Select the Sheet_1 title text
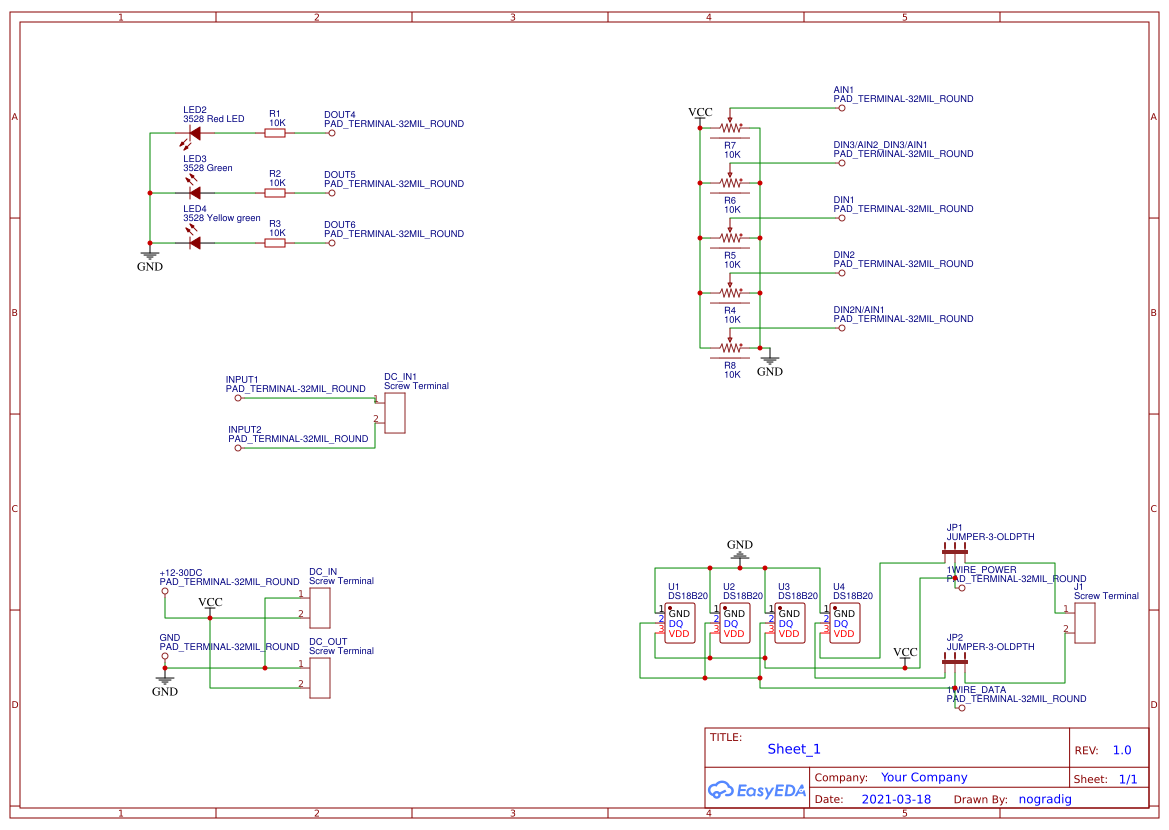Image resolution: width=1169 pixels, height=830 pixels. coord(794,749)
